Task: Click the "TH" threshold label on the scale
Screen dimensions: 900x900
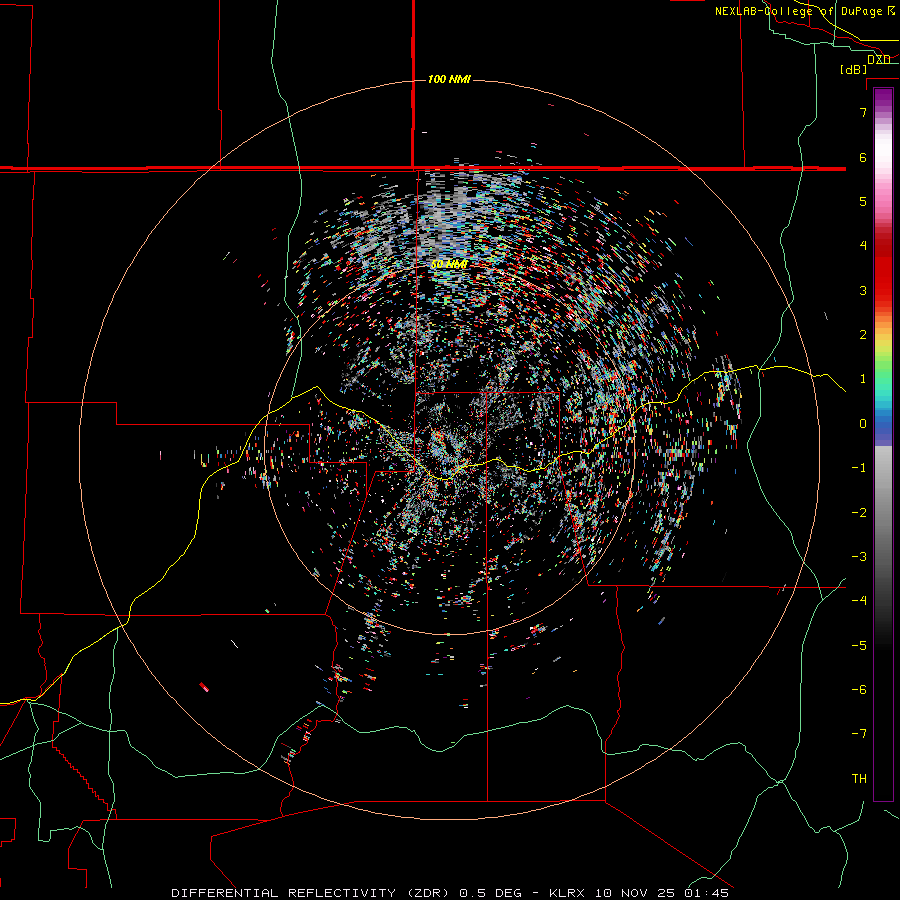Action: coord(859,778)
